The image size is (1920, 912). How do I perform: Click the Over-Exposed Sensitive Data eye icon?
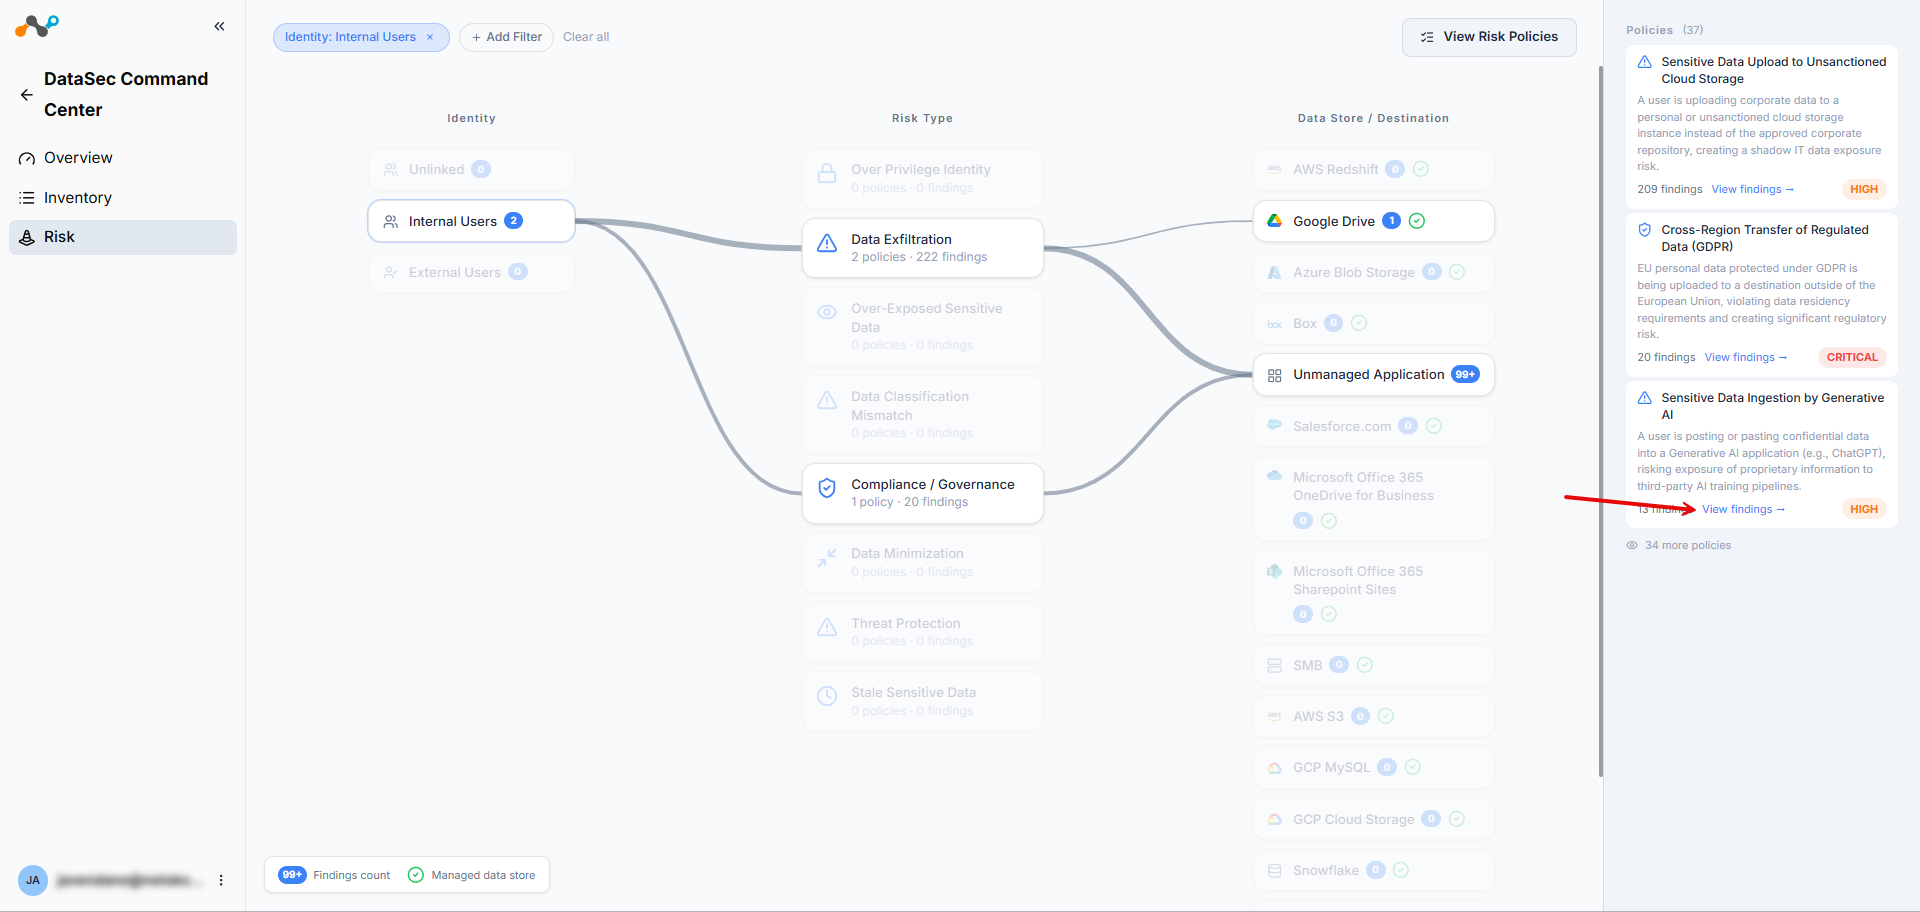827,312
